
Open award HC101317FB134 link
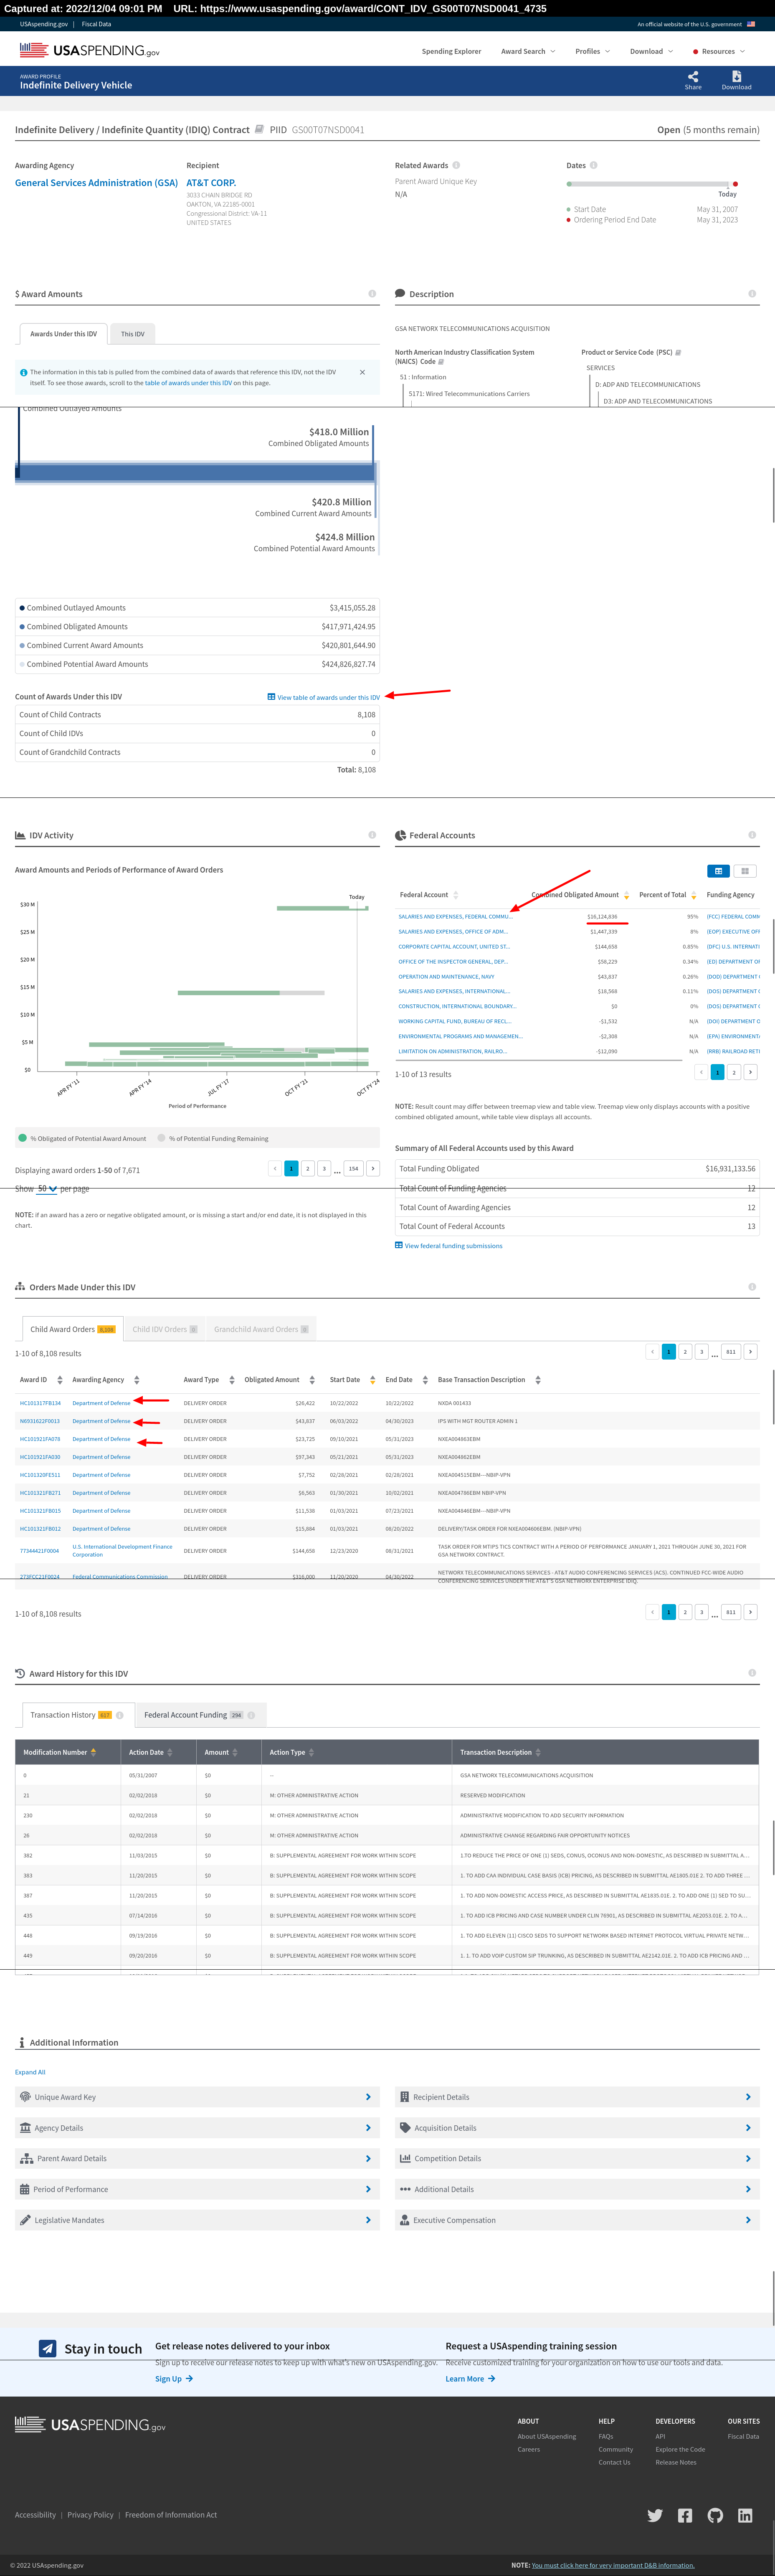pyautogui.click(x=40, y=1403)
